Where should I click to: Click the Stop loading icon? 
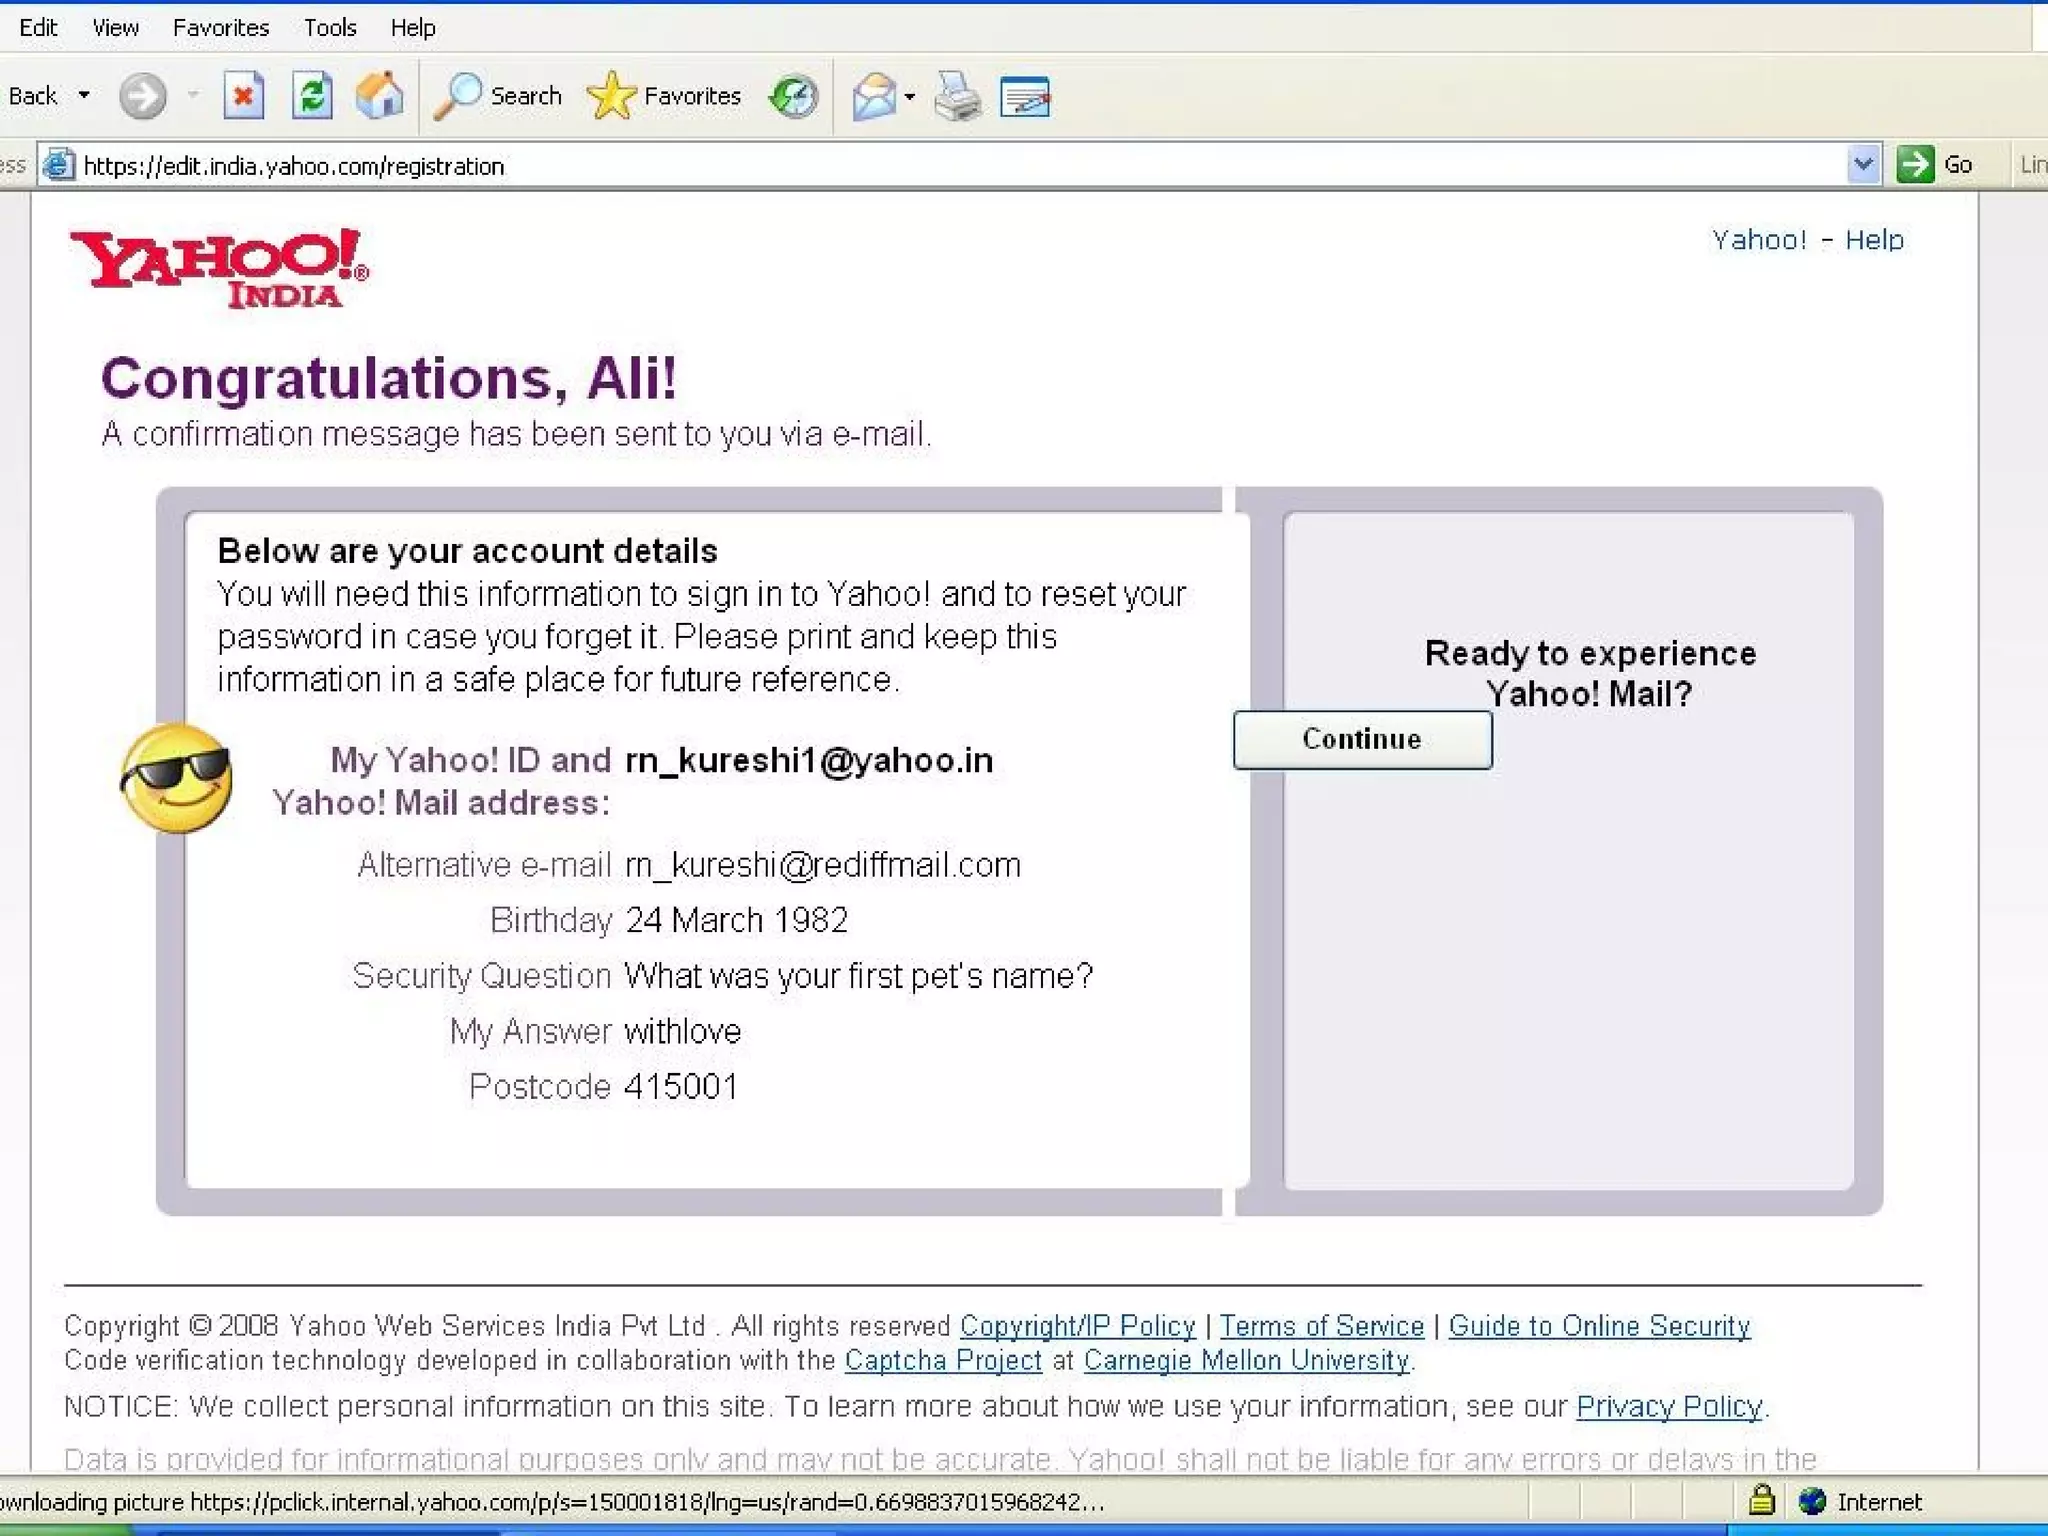tap(243, 97)
